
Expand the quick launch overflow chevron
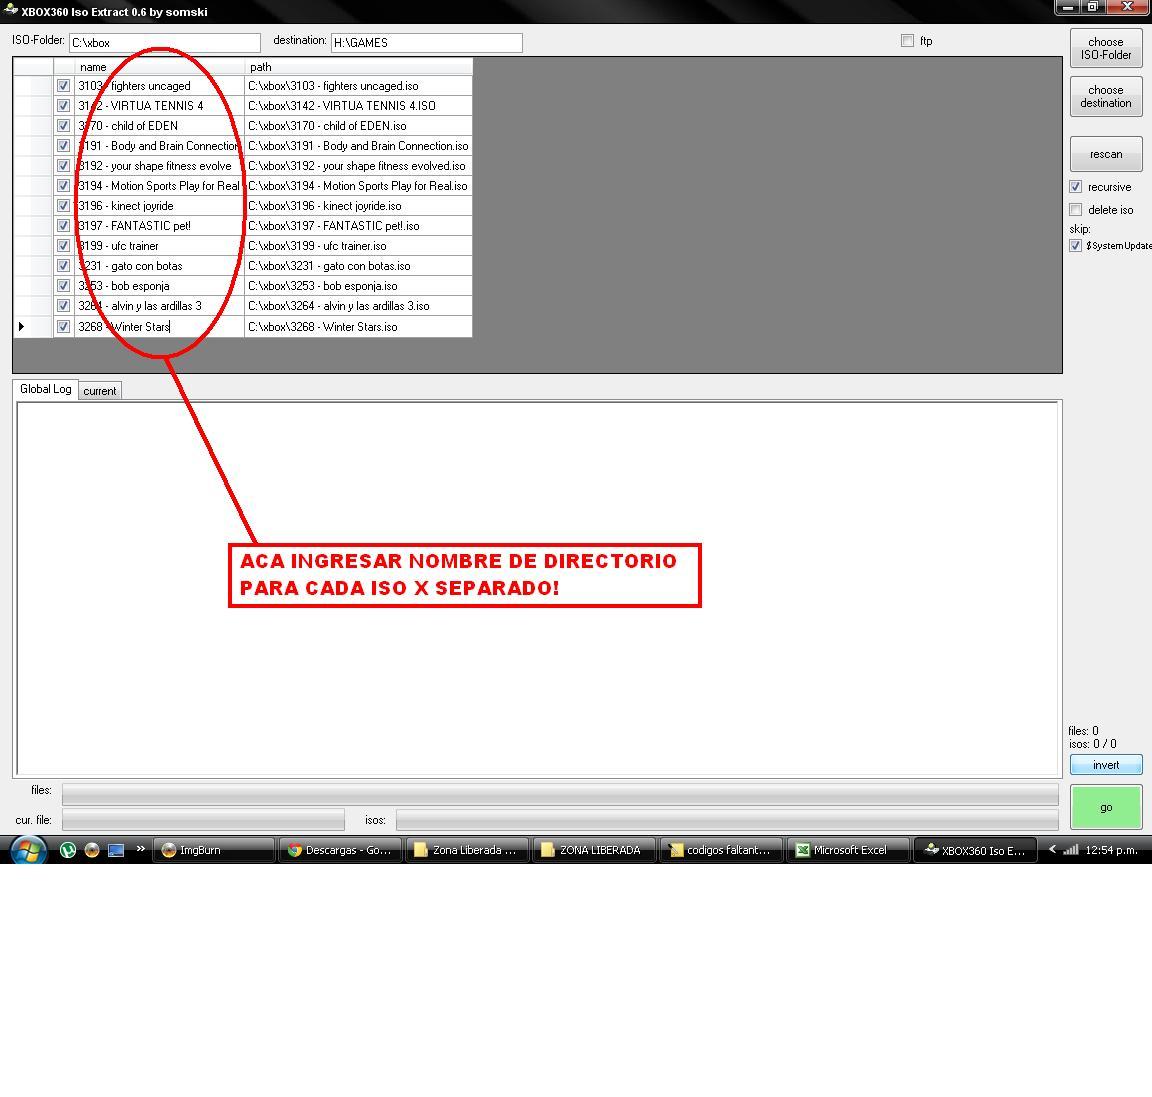tap(140, 849)
